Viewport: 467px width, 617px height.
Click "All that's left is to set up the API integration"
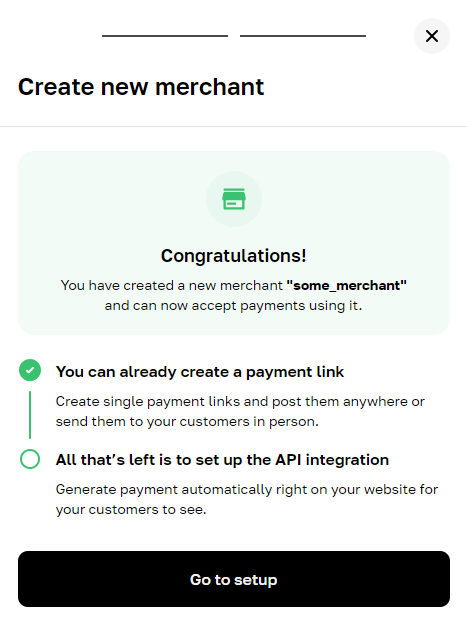coord(222,460)
